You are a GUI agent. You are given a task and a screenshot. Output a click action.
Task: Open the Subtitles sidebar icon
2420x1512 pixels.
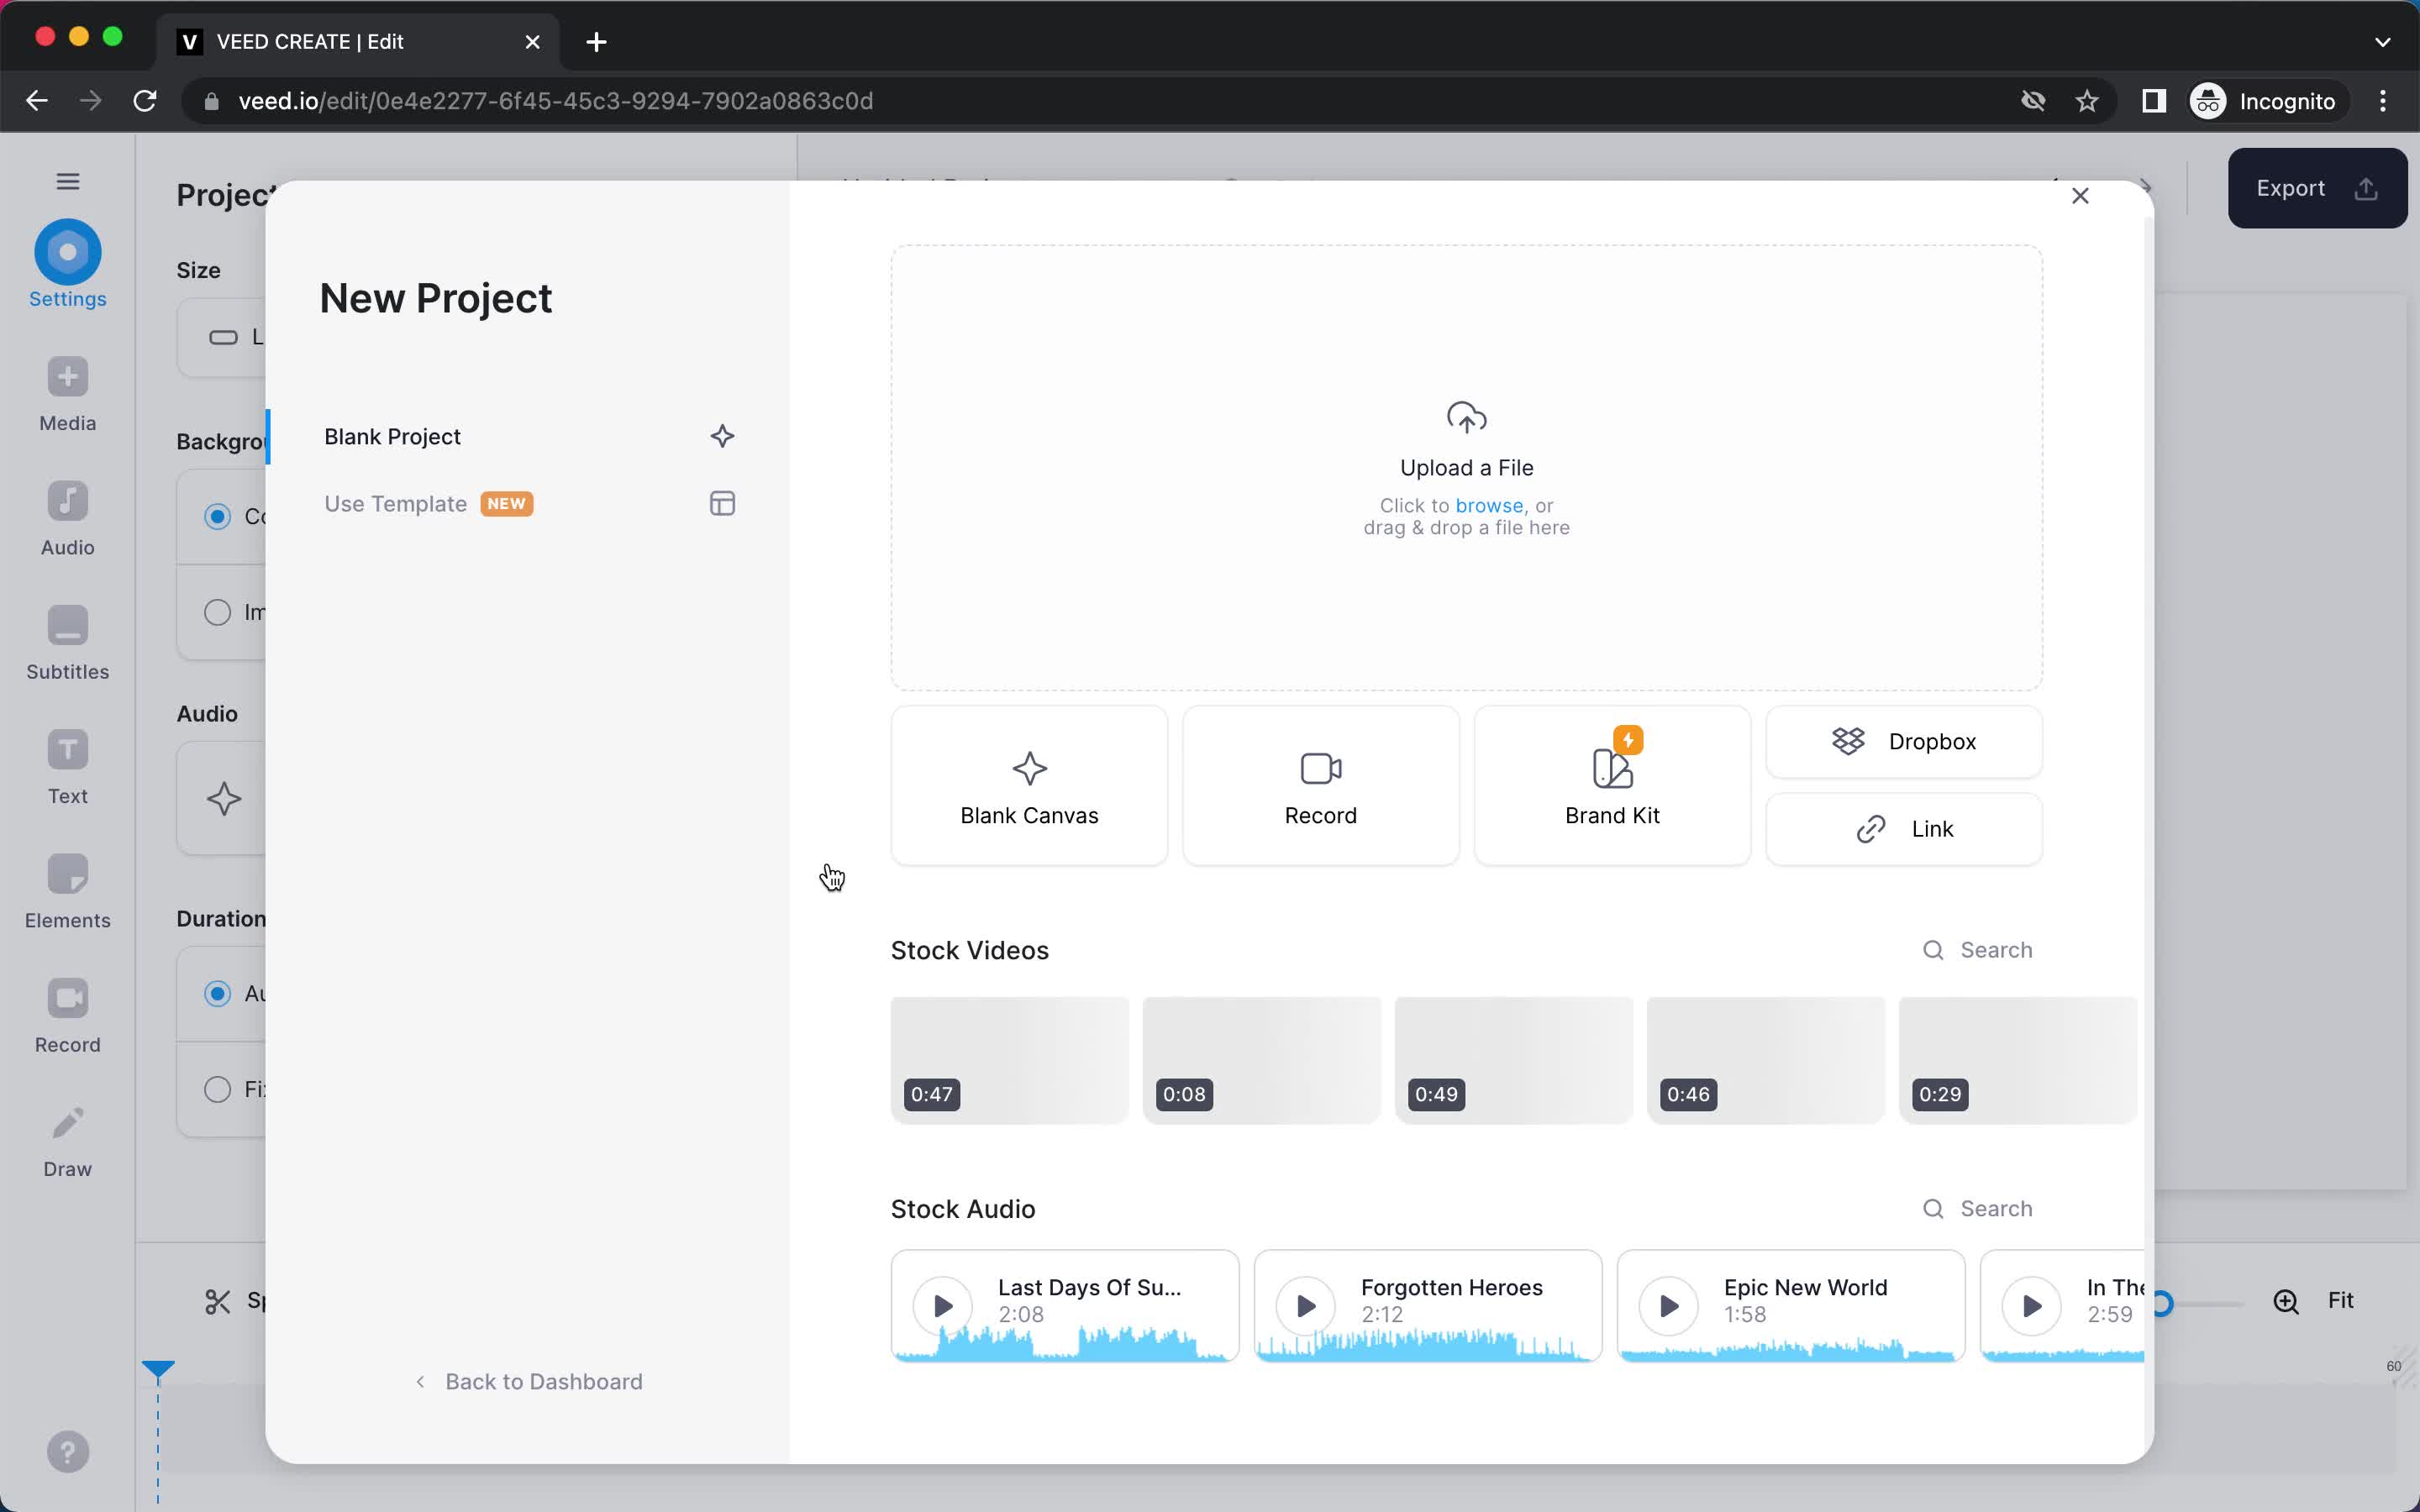click(x=67, y=625)
